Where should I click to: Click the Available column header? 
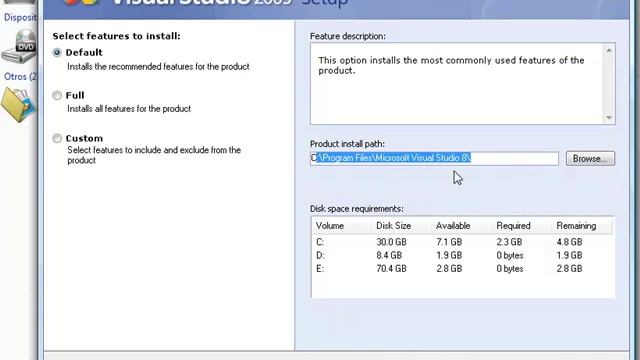point(453,226)
